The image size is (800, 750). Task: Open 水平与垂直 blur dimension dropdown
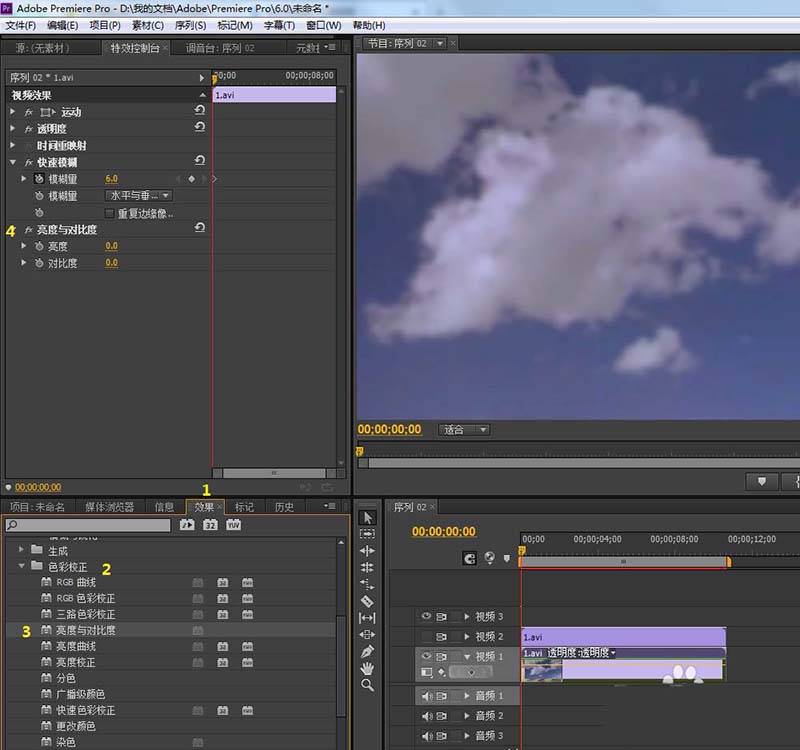139,195
